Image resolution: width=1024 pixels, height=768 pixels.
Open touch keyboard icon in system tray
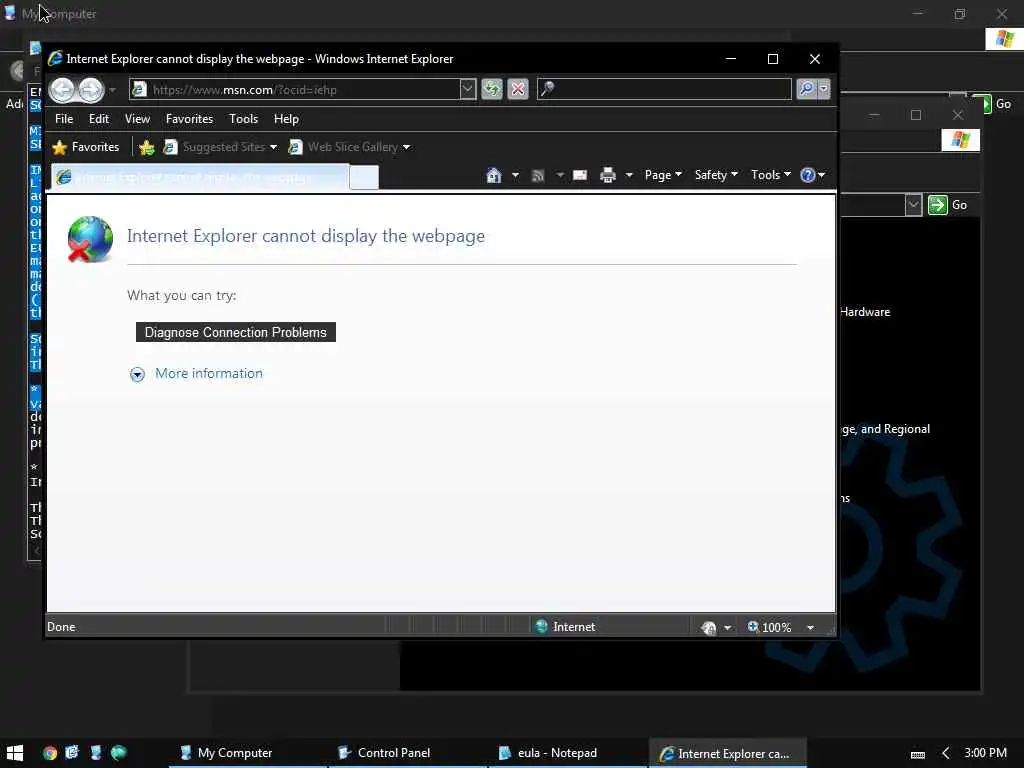918,754
